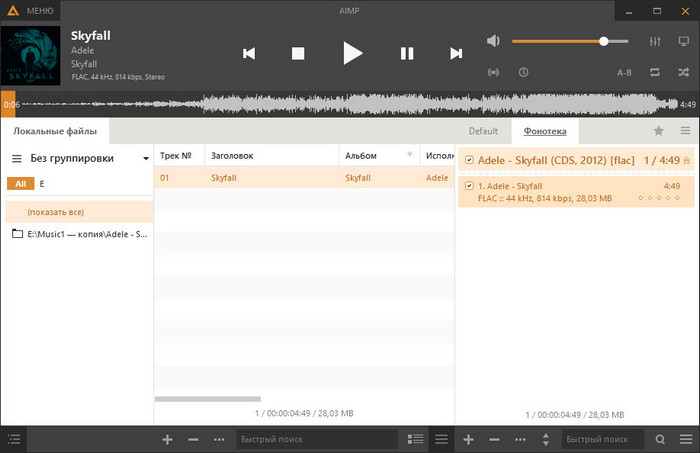Click the library Быстрый поиск search field

tap(316, 439)
